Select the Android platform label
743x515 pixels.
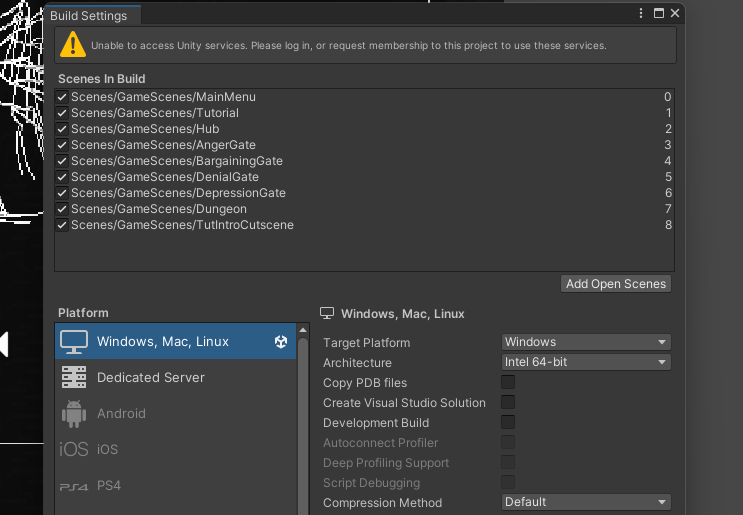(121, 414)
